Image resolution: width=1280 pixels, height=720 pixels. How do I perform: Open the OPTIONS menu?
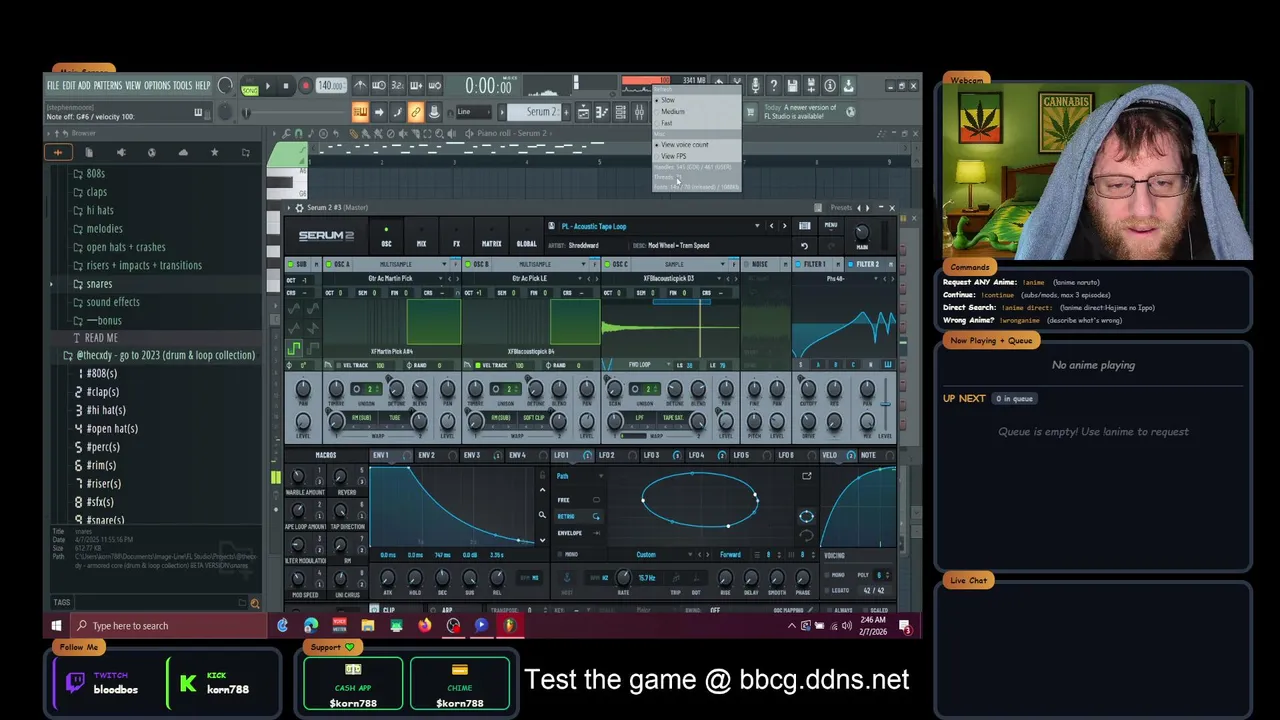[x=158, y=86]
